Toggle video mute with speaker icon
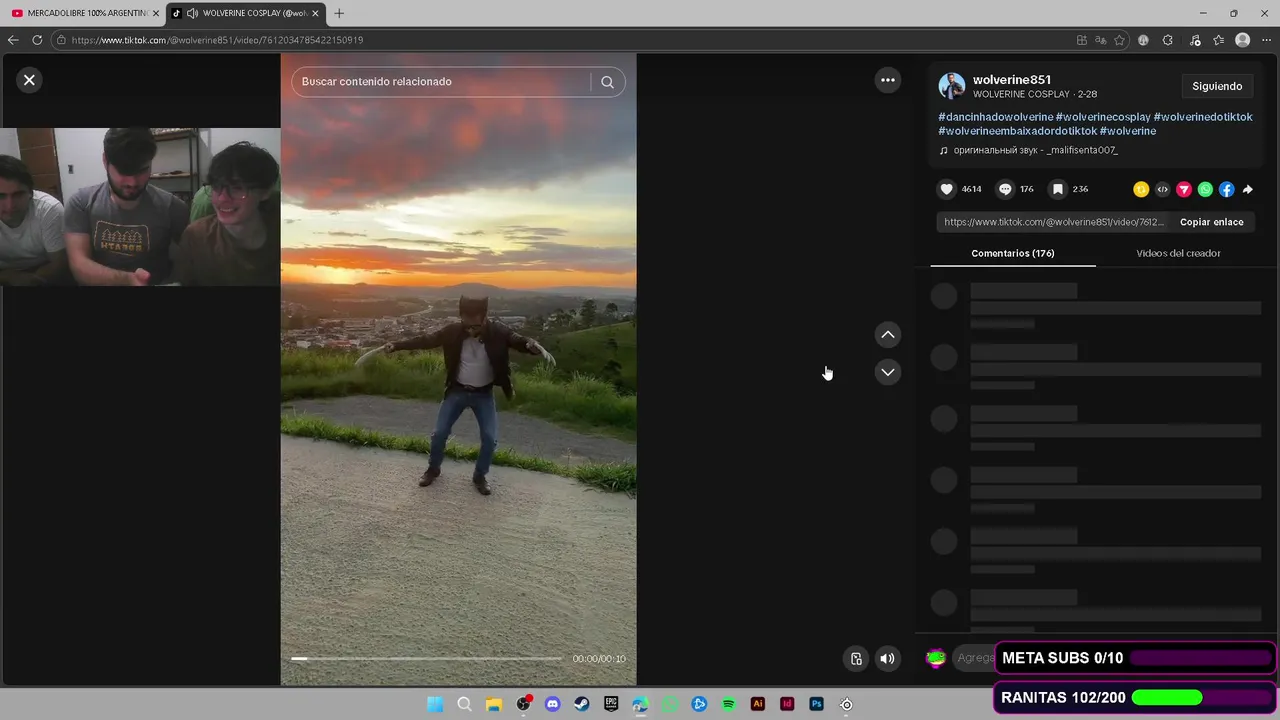 (887, 658)
